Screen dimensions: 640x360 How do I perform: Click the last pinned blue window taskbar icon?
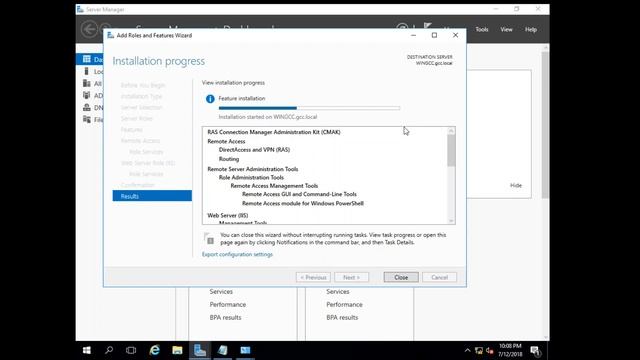tap(245, 350)
